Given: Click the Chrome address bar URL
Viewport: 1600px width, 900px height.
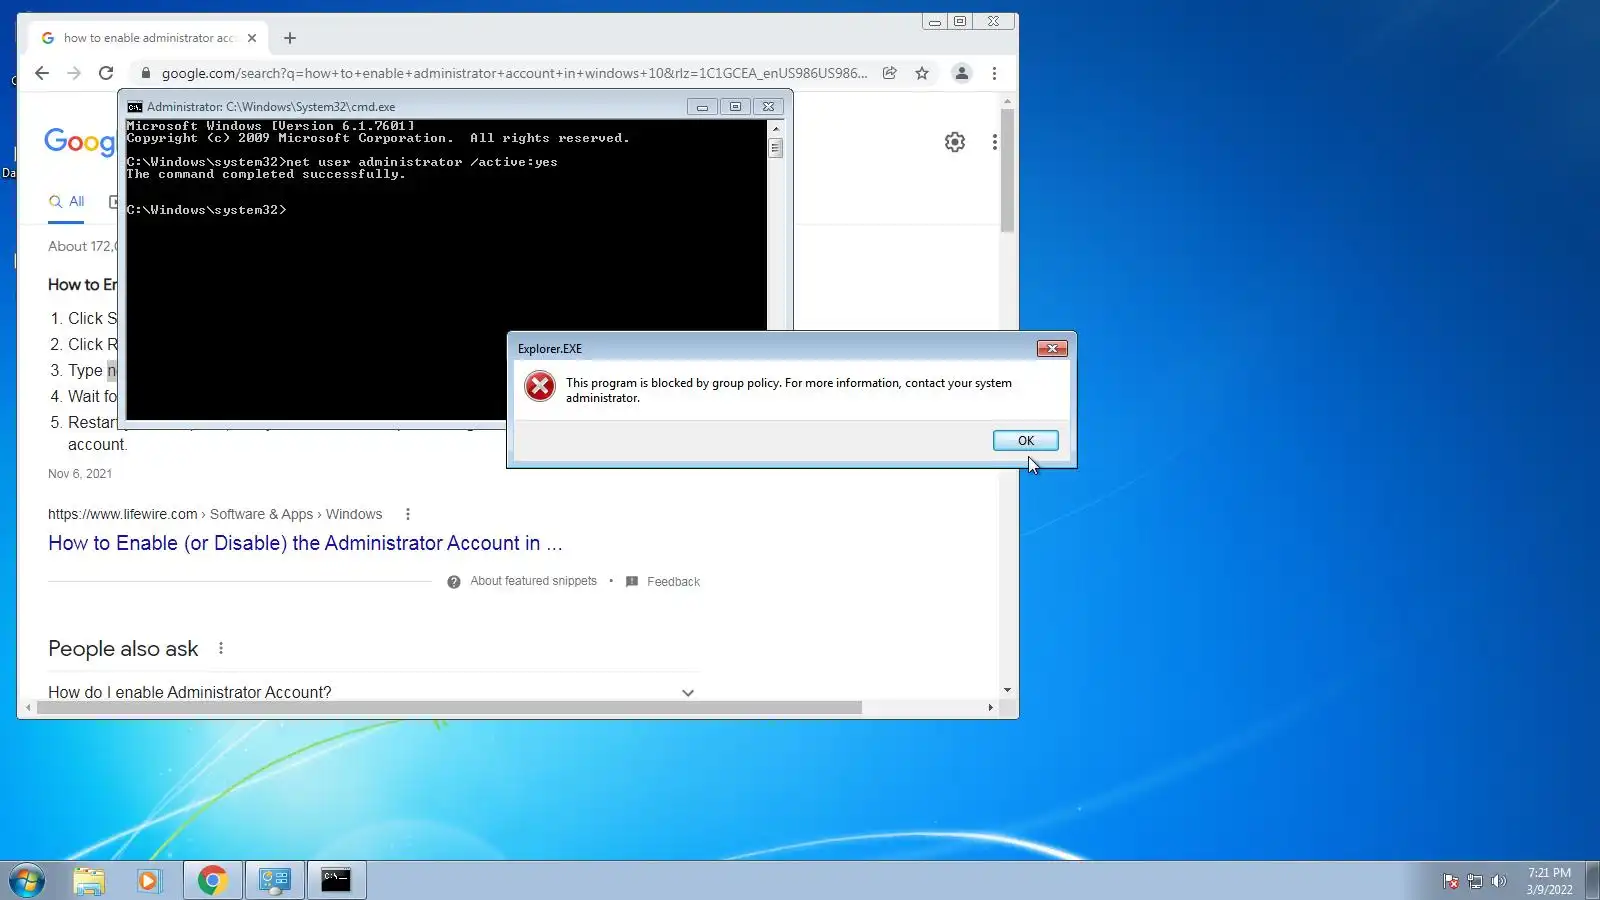Looking at the screenshot, I should coord(514,73).
